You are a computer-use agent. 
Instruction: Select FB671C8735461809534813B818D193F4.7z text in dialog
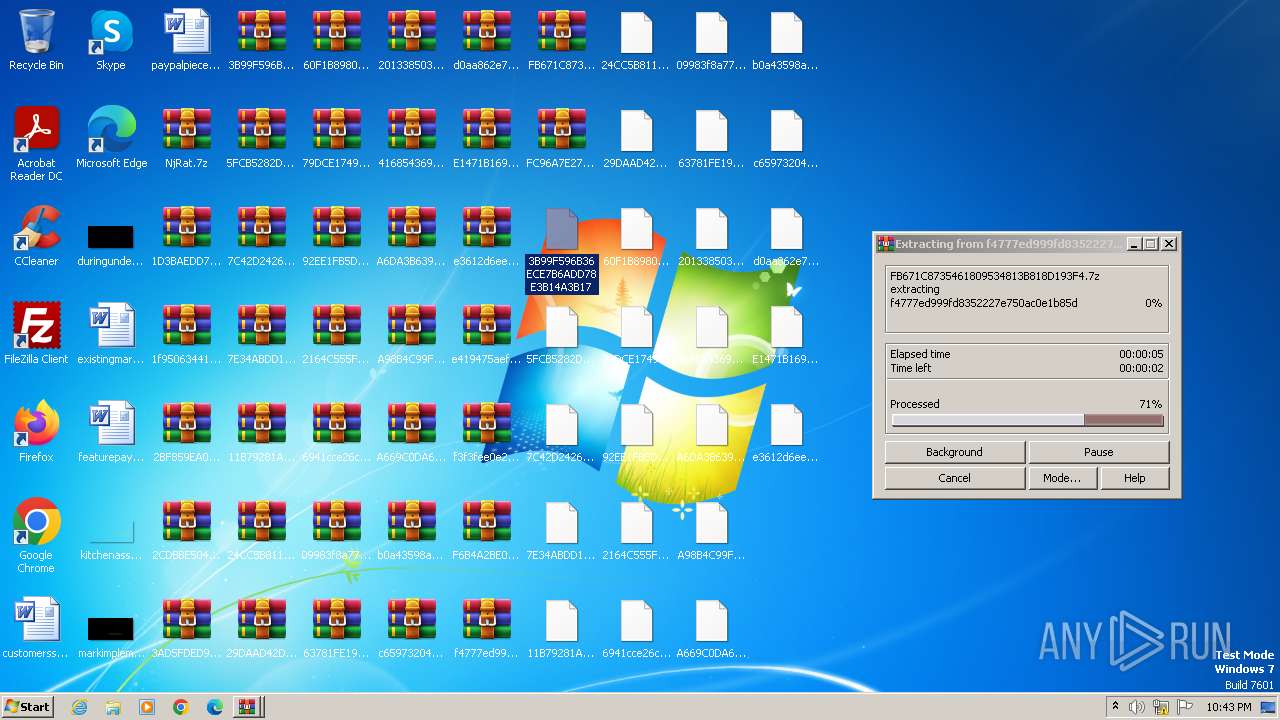(x=995, y=276)
